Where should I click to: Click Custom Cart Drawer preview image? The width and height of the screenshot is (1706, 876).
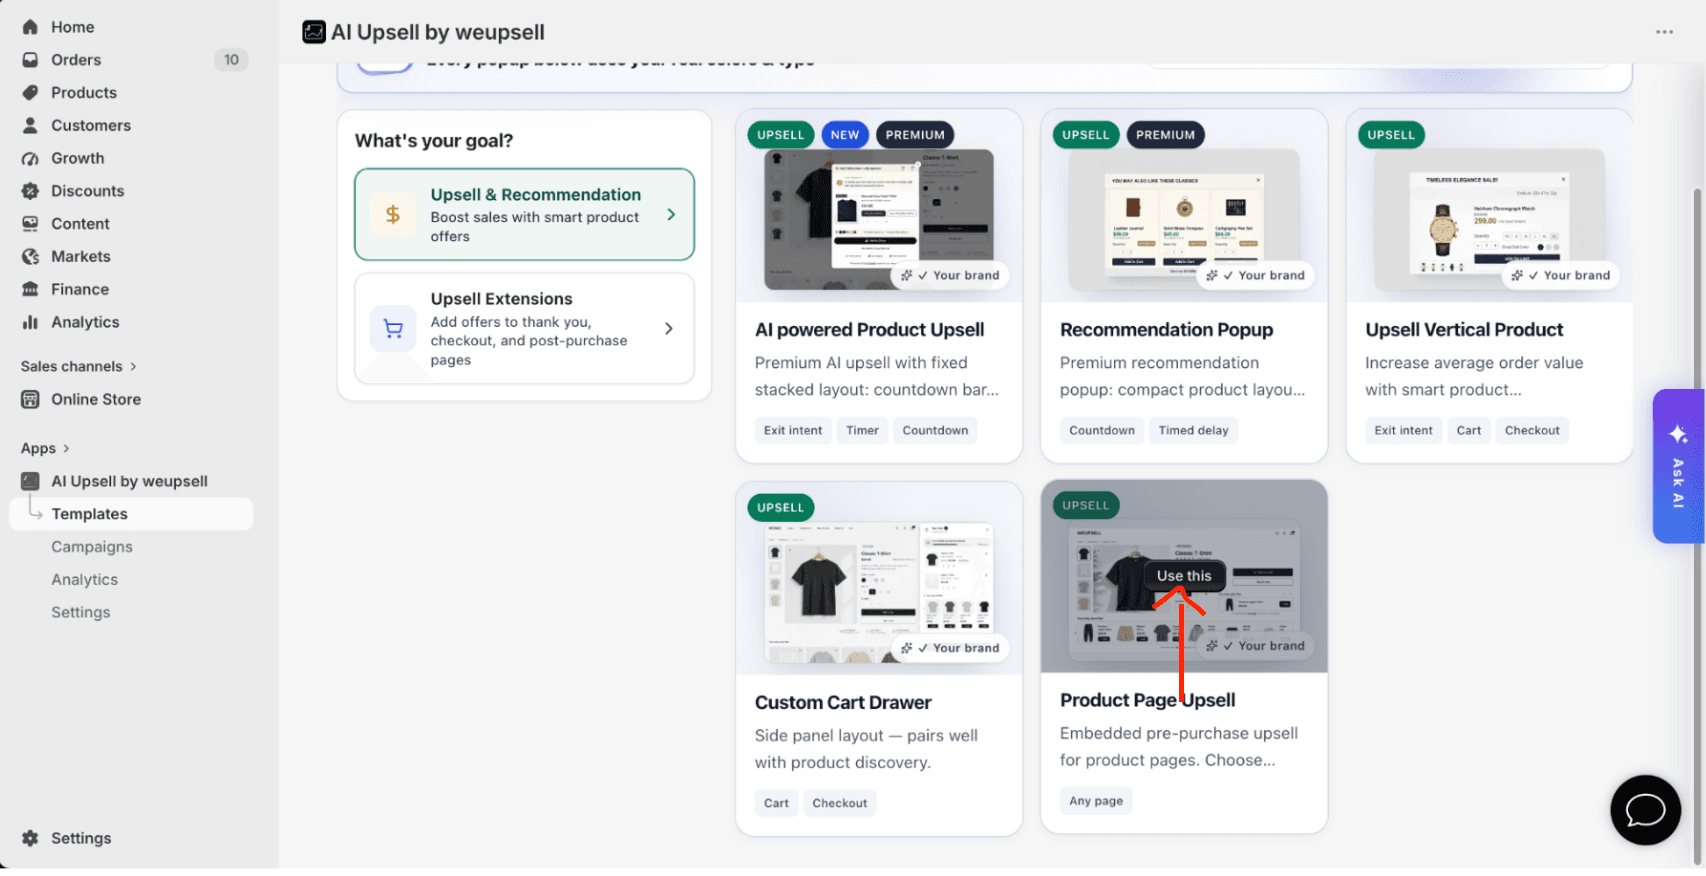[x=879, y=592]
